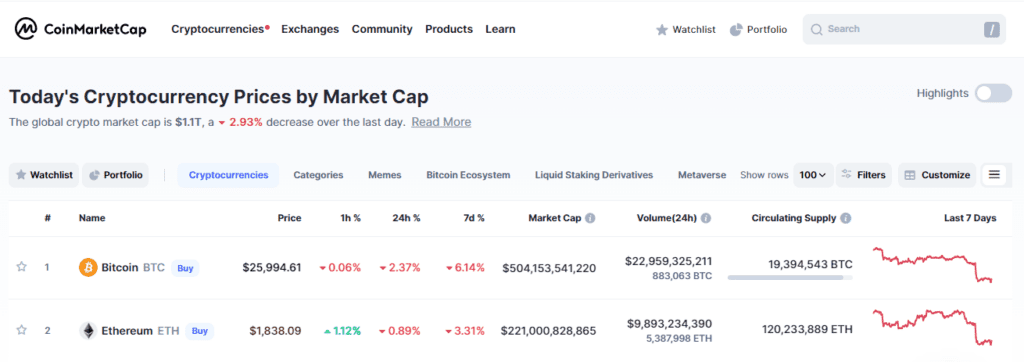Open the Ethereum coin page link

coord(140,331)
